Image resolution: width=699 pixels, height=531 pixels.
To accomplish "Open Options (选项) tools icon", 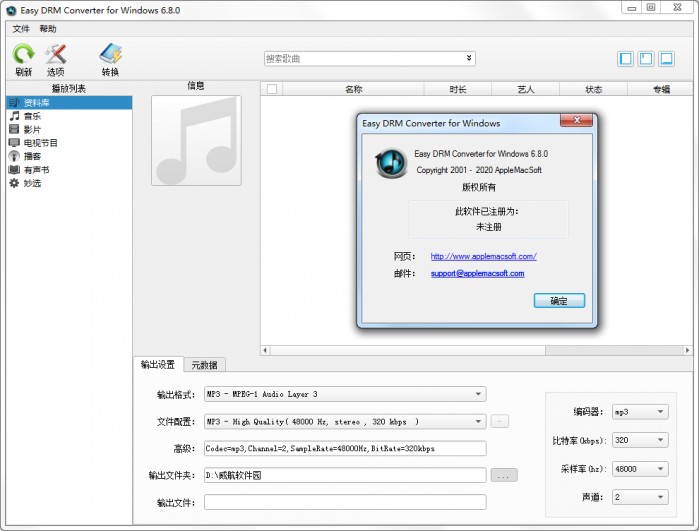I will click(56, 54).
